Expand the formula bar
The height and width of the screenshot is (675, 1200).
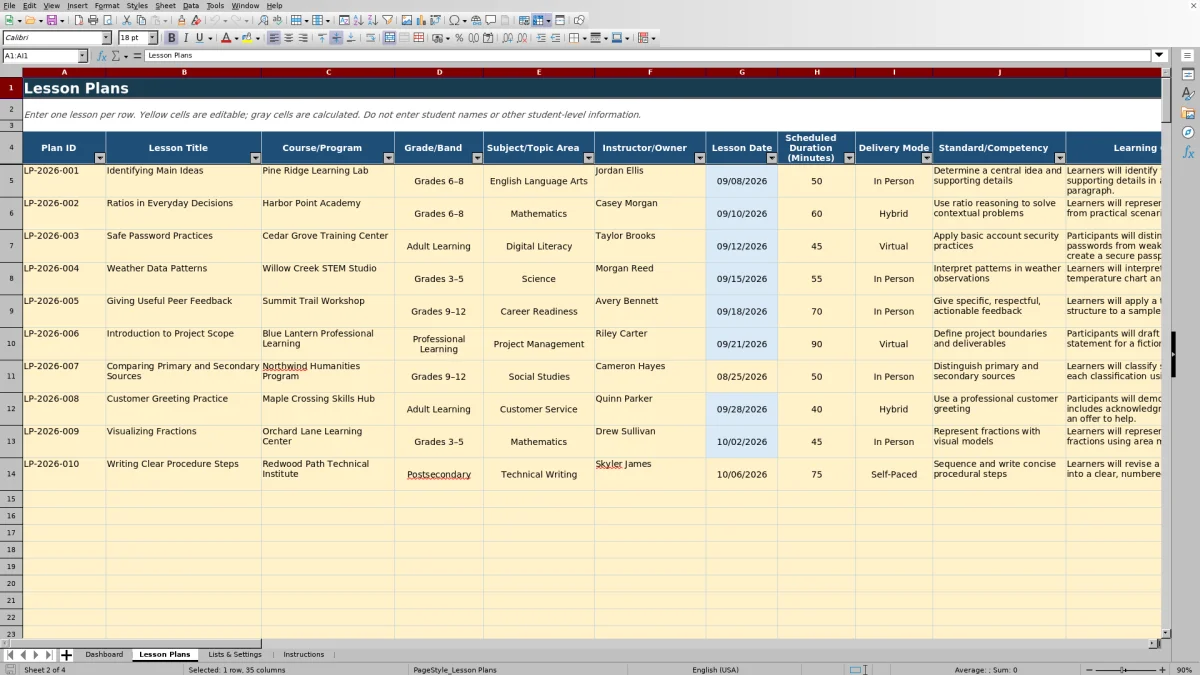(1159, 56)
